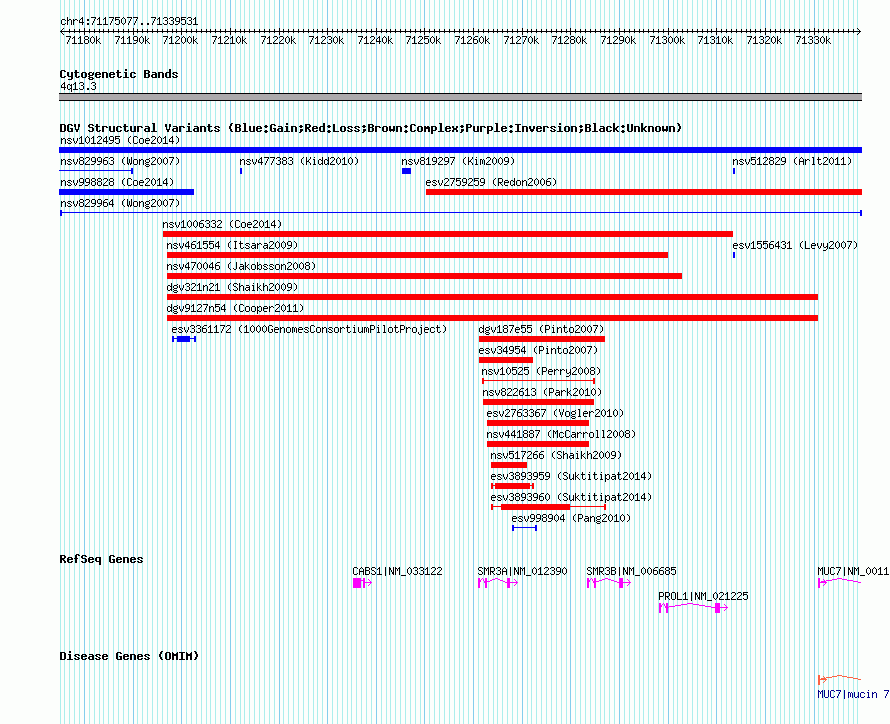Screen dimensions: 890x724
Task: Click the nsv441887 (McCarroll2008) red bar
Action: click(x=538, y=444)
